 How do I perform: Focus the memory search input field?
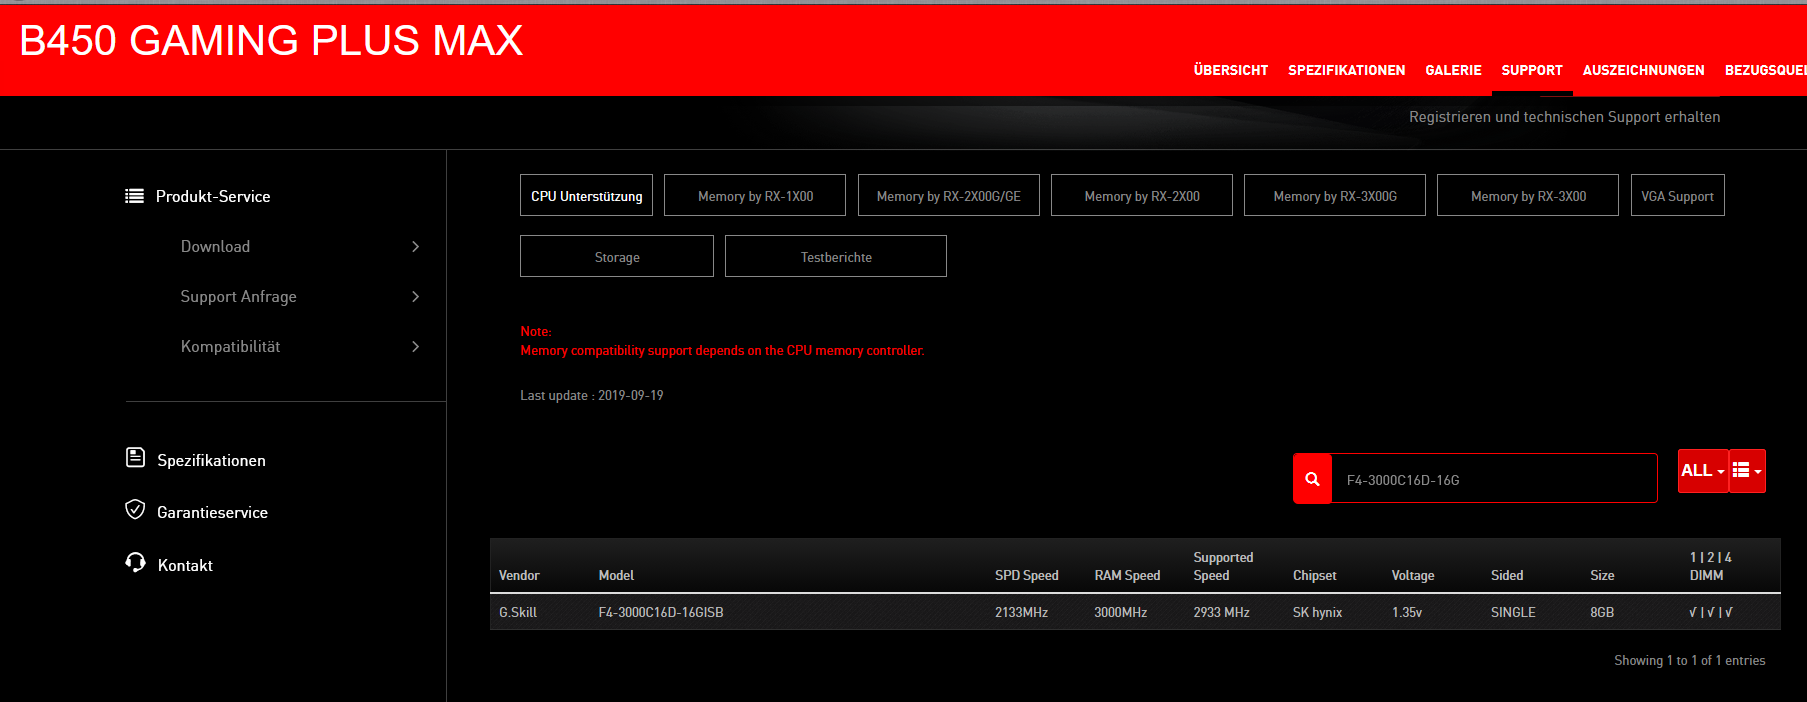[x=1494, y=479]
